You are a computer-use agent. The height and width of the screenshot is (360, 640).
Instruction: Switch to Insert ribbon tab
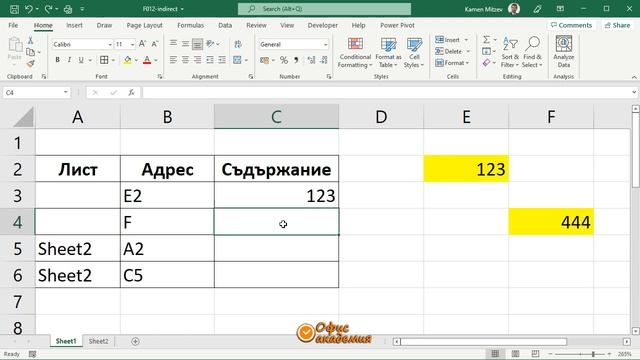click(x=74, y=25)
